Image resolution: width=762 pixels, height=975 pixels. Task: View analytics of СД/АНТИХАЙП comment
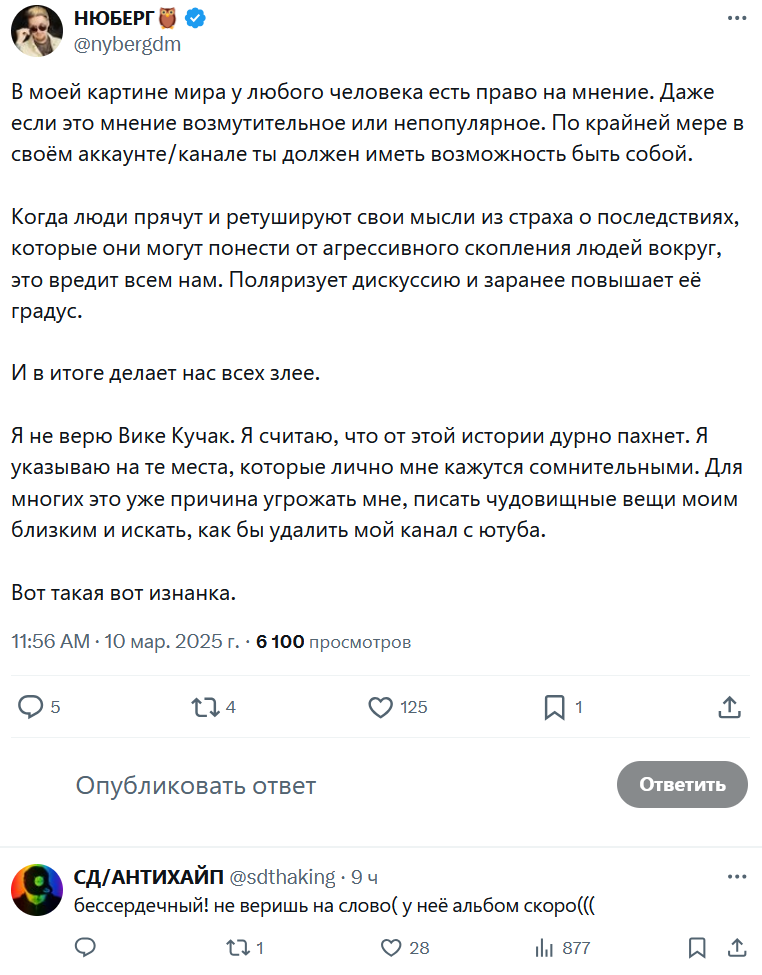point(545,947)
